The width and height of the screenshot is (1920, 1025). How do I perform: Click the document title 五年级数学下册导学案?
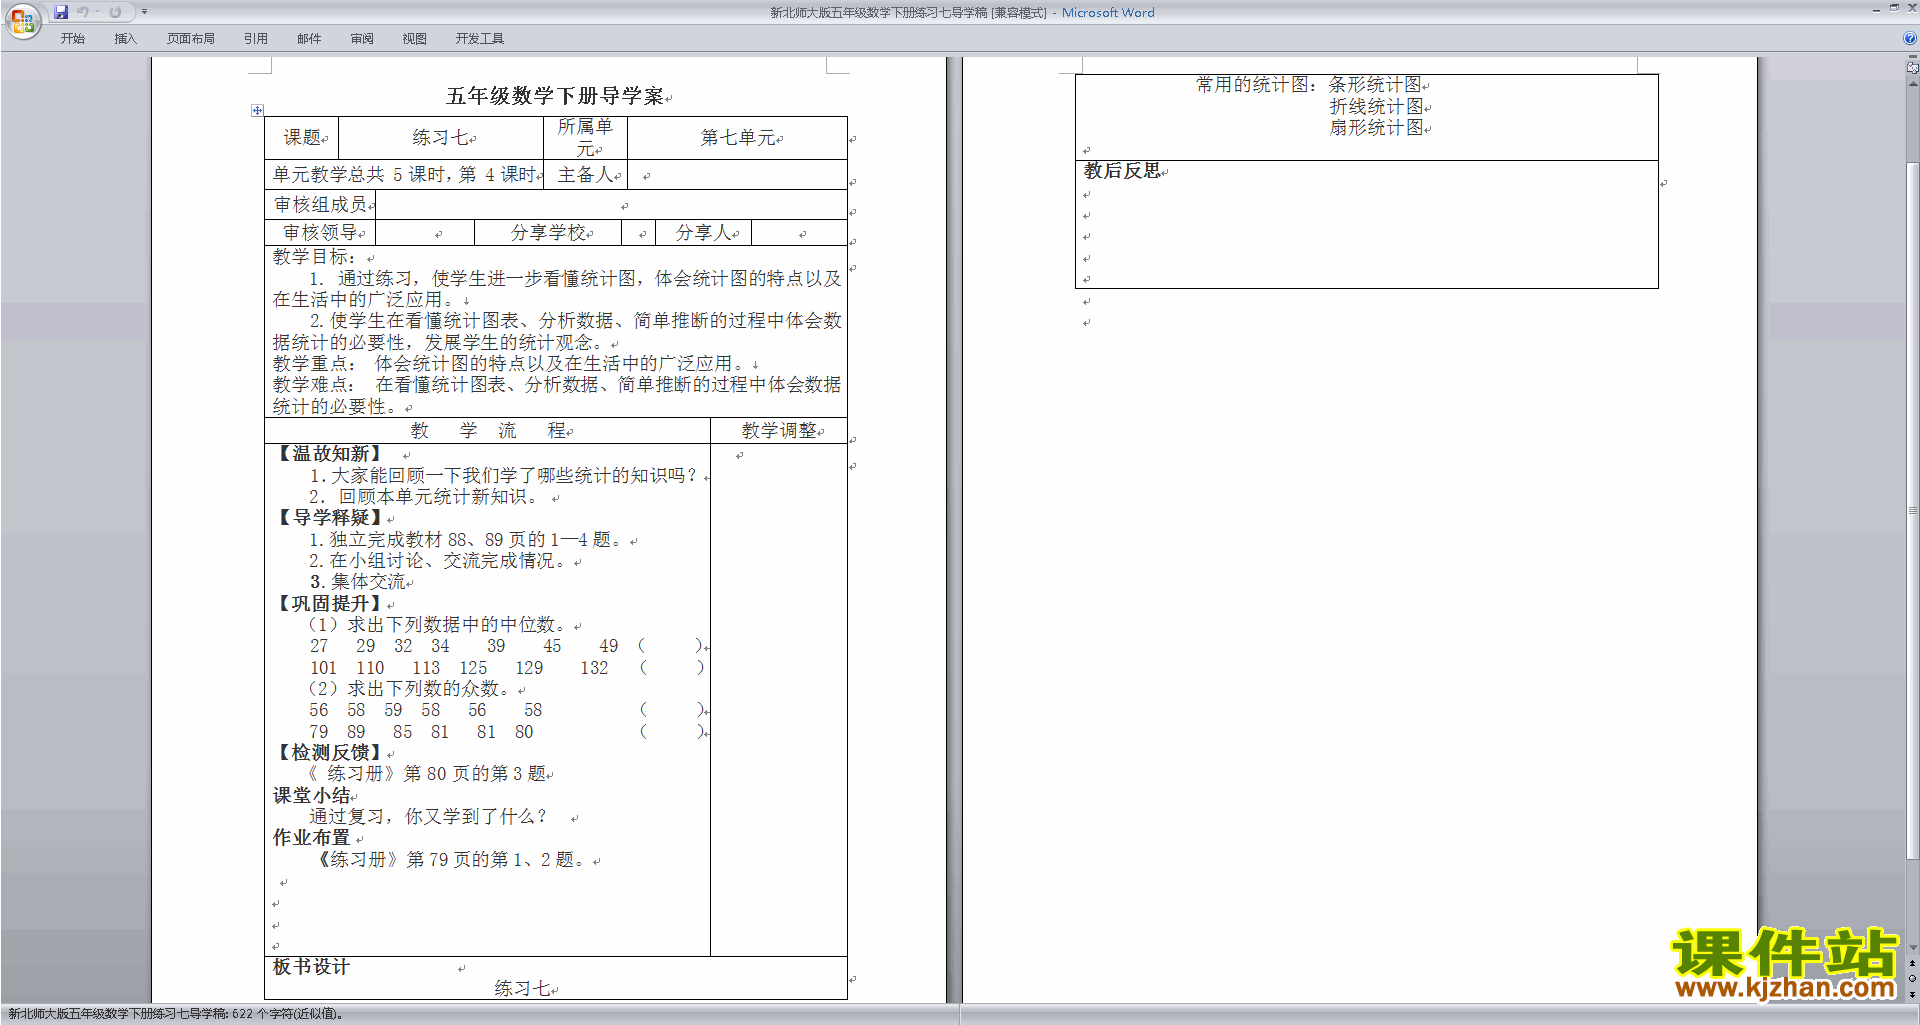click(555, 96)
